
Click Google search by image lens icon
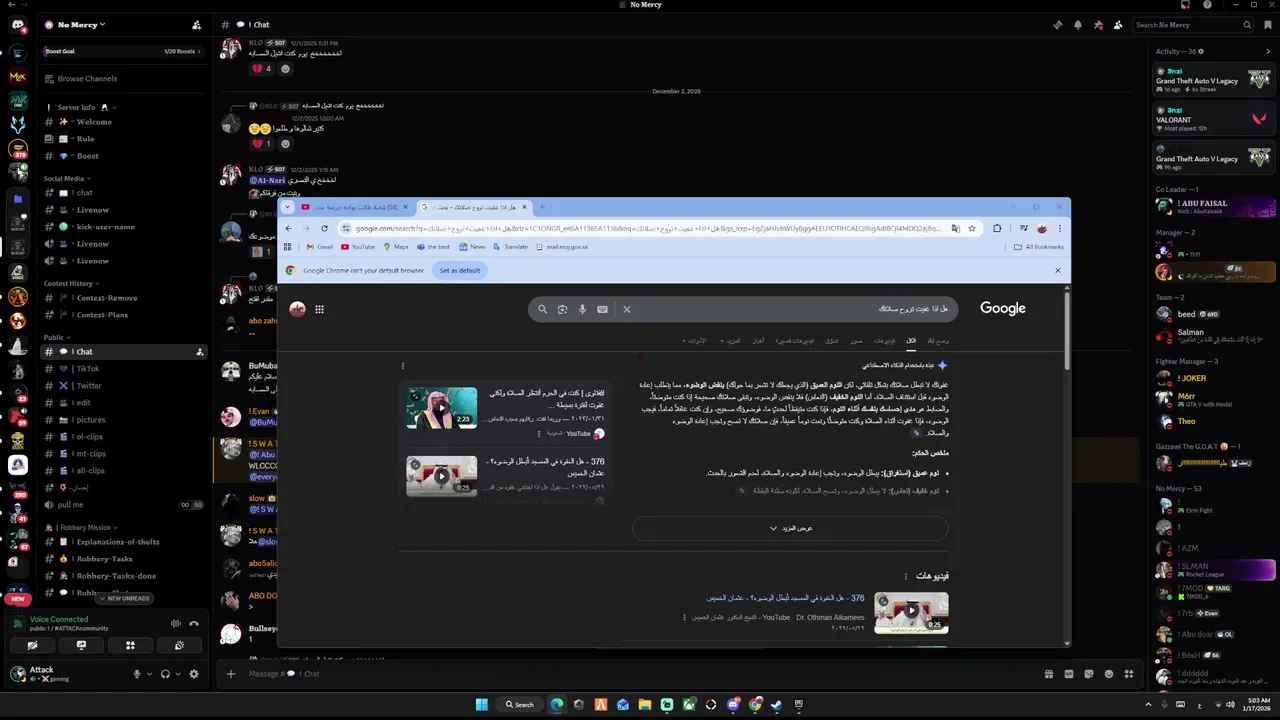(x=562, y=309)
